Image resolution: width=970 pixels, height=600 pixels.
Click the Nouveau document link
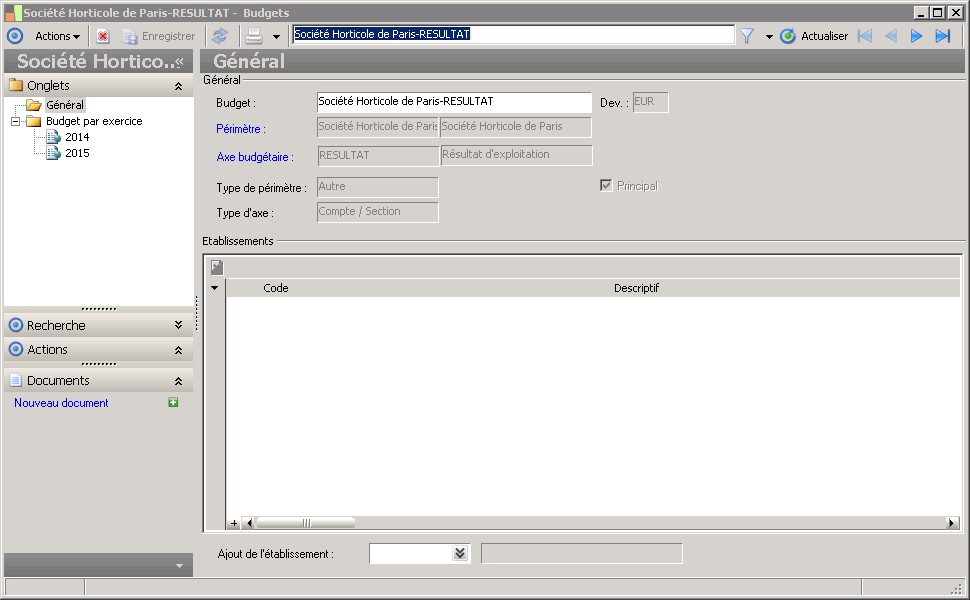point(61,403)
